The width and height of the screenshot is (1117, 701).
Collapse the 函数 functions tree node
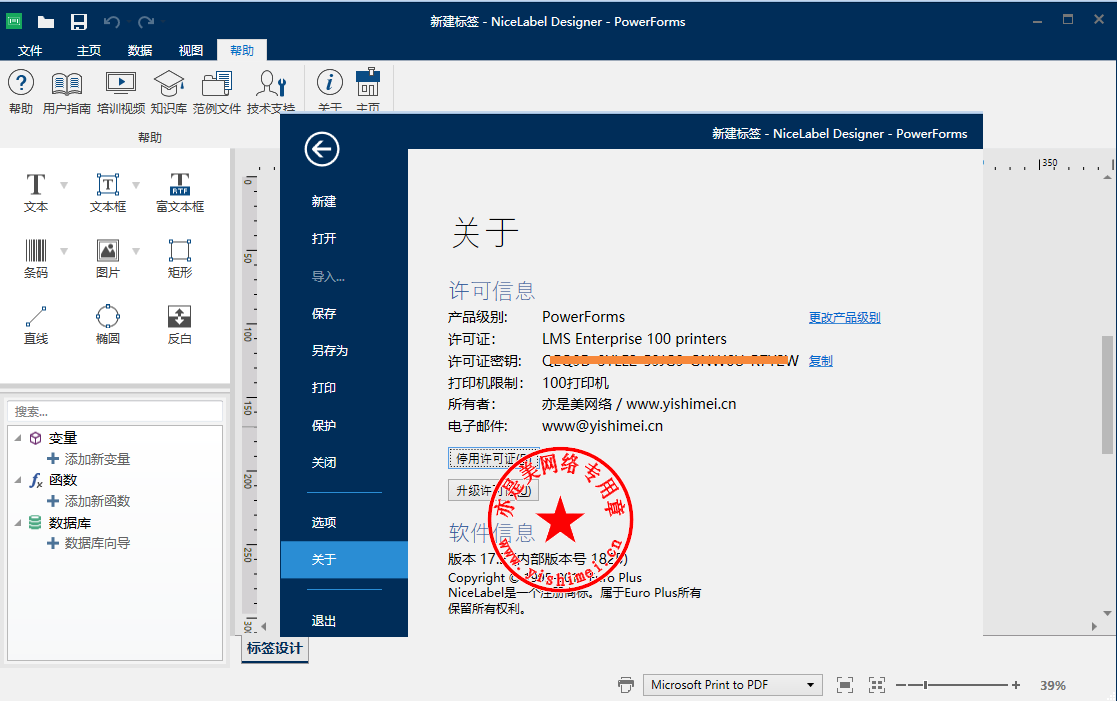coord(18,480)
